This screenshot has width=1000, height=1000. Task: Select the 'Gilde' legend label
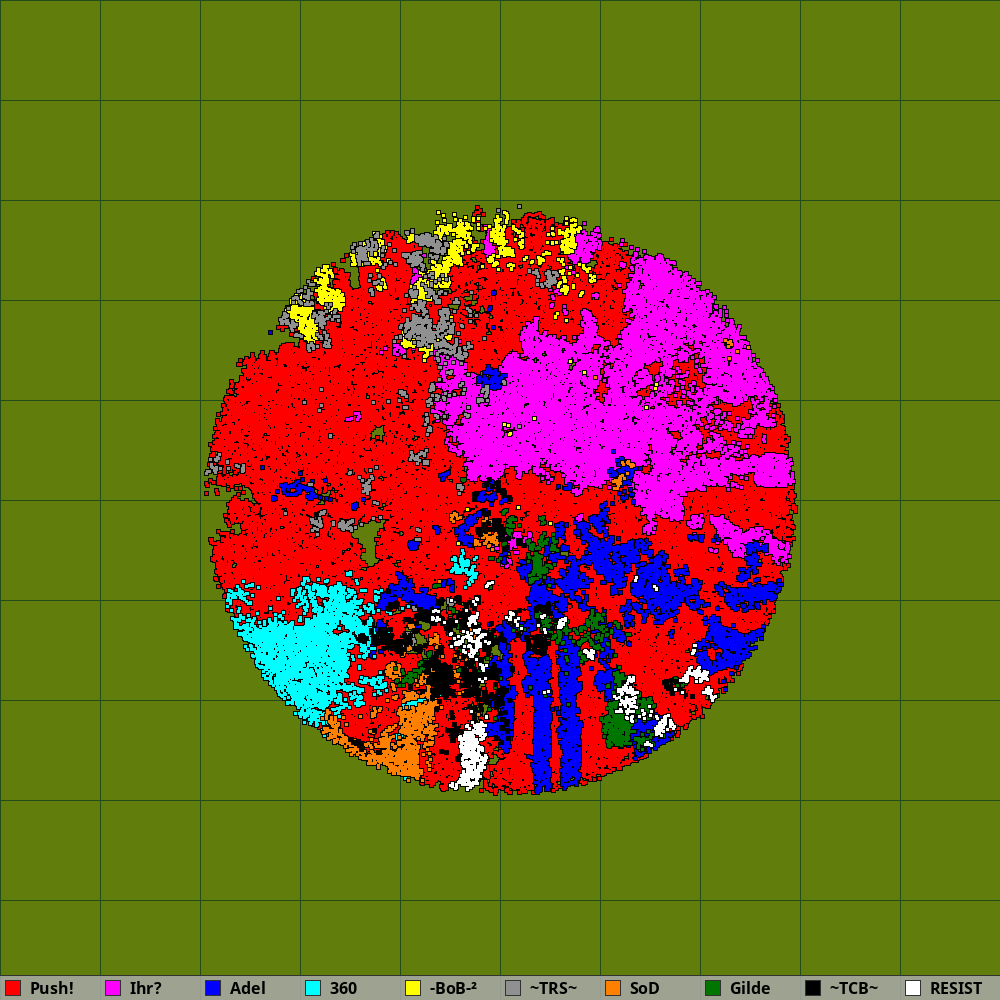click(x=750, y=988)
